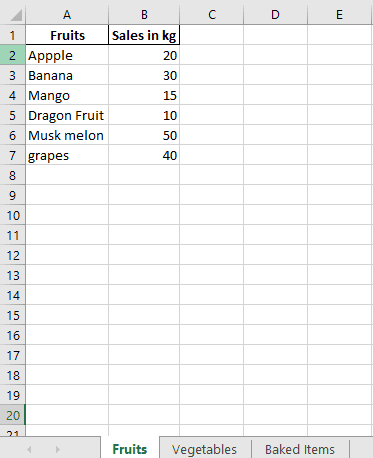Click the cell containing Appple

tap(67, 55)
